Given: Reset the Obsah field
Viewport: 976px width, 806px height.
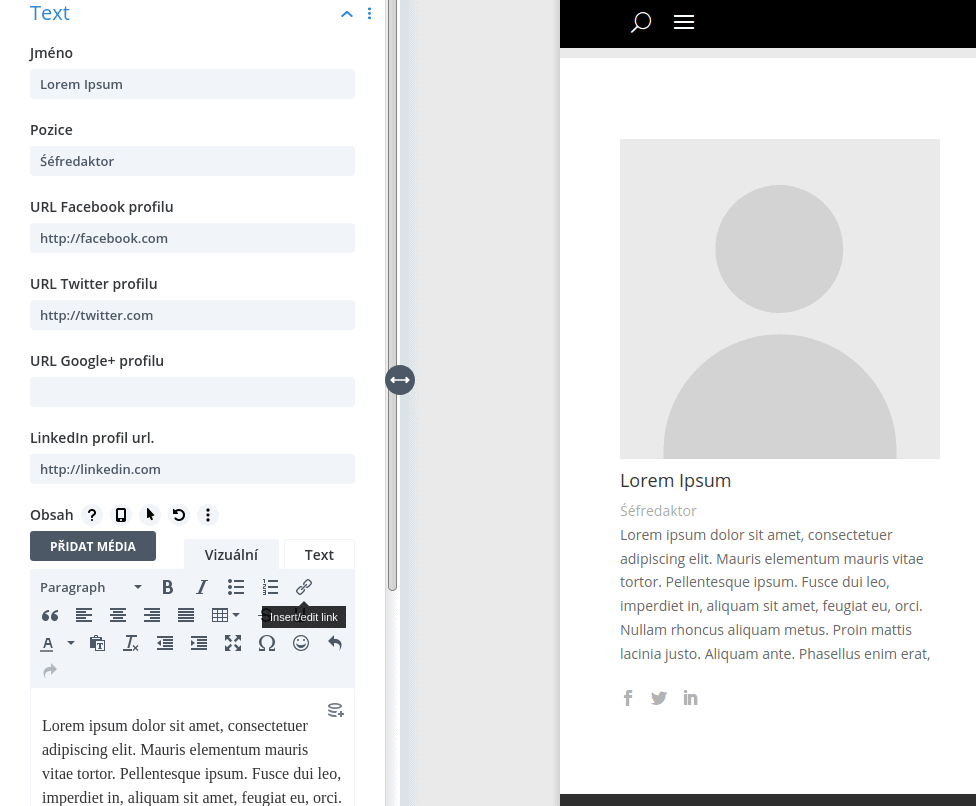Looking at the screenshot, I should click(179, 515).
